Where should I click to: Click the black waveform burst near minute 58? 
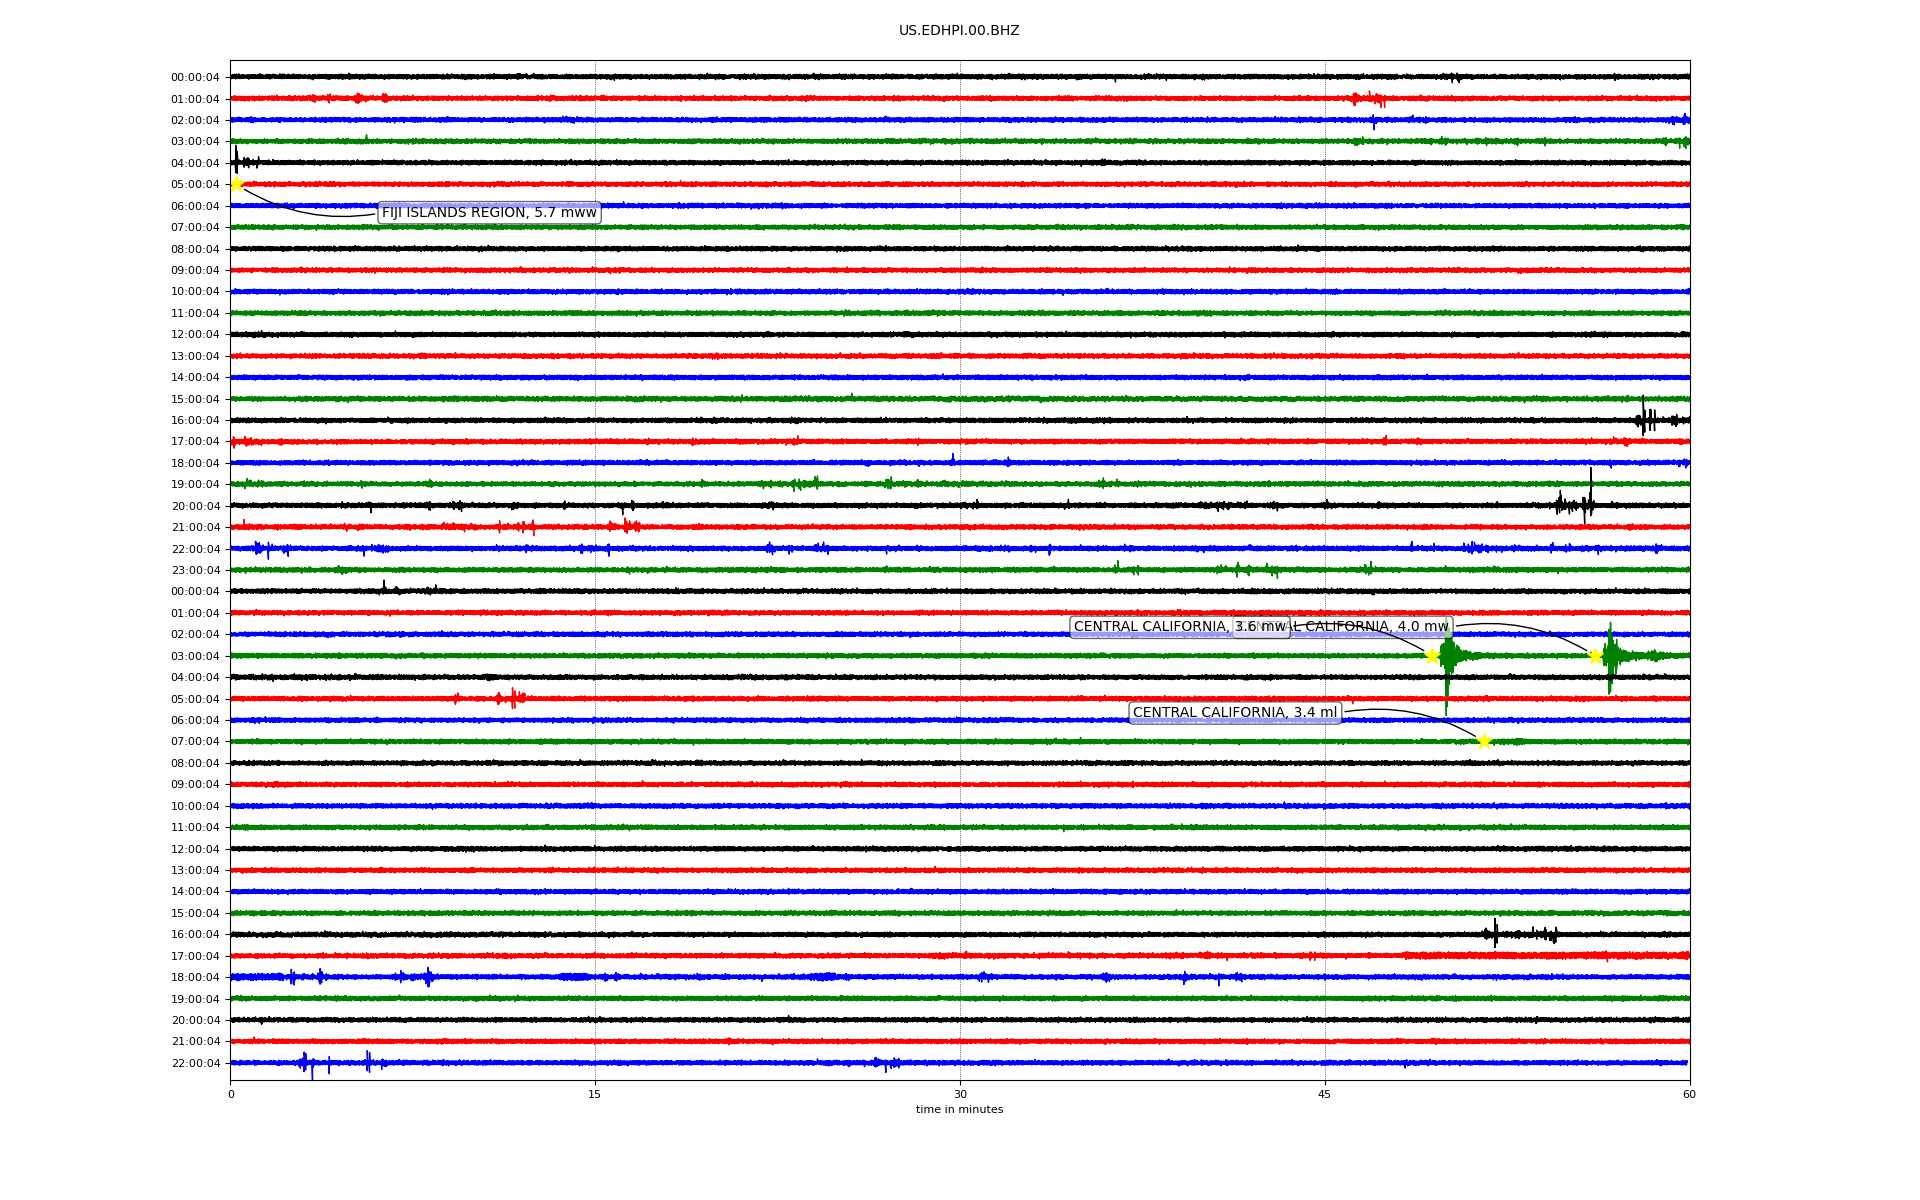[x=1645, y=420]
